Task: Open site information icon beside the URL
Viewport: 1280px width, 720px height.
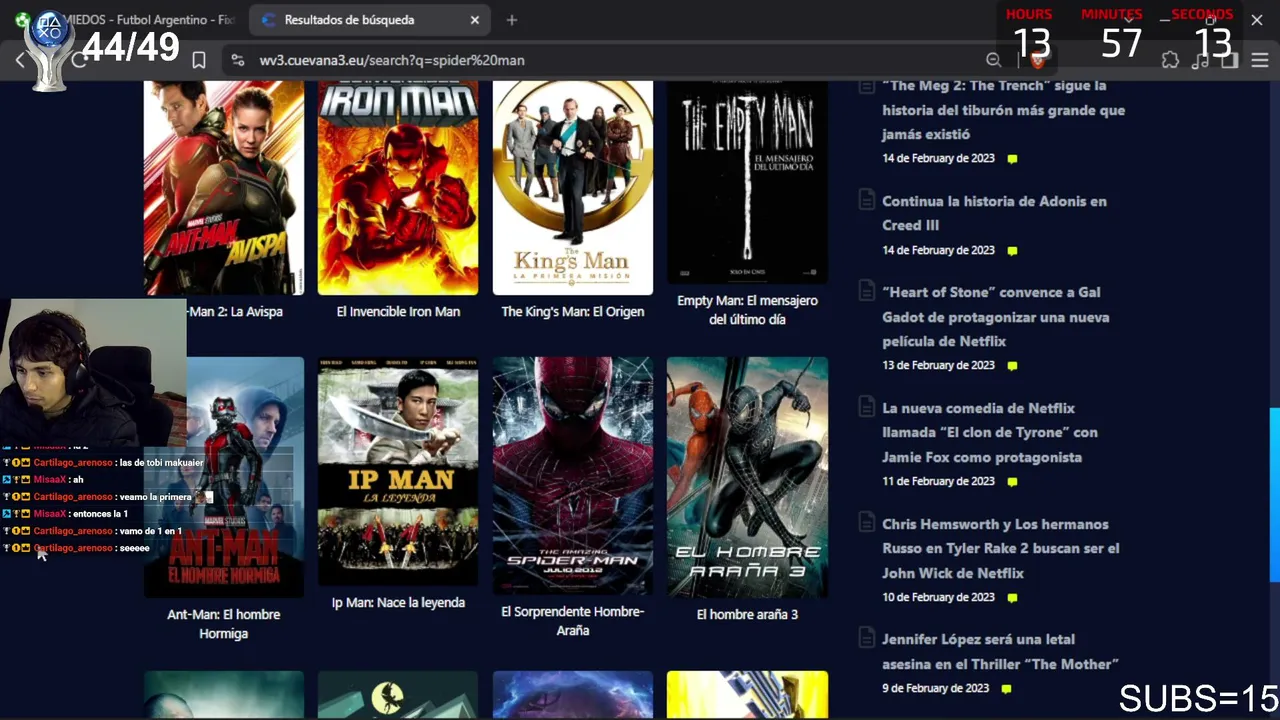Action: (237, 60)
